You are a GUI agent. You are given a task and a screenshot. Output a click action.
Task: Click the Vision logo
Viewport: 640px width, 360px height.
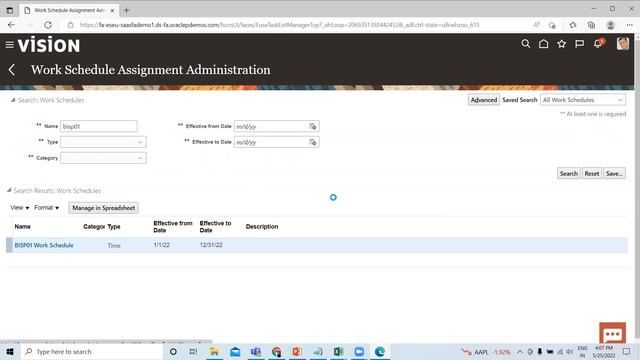coord(49,44)
